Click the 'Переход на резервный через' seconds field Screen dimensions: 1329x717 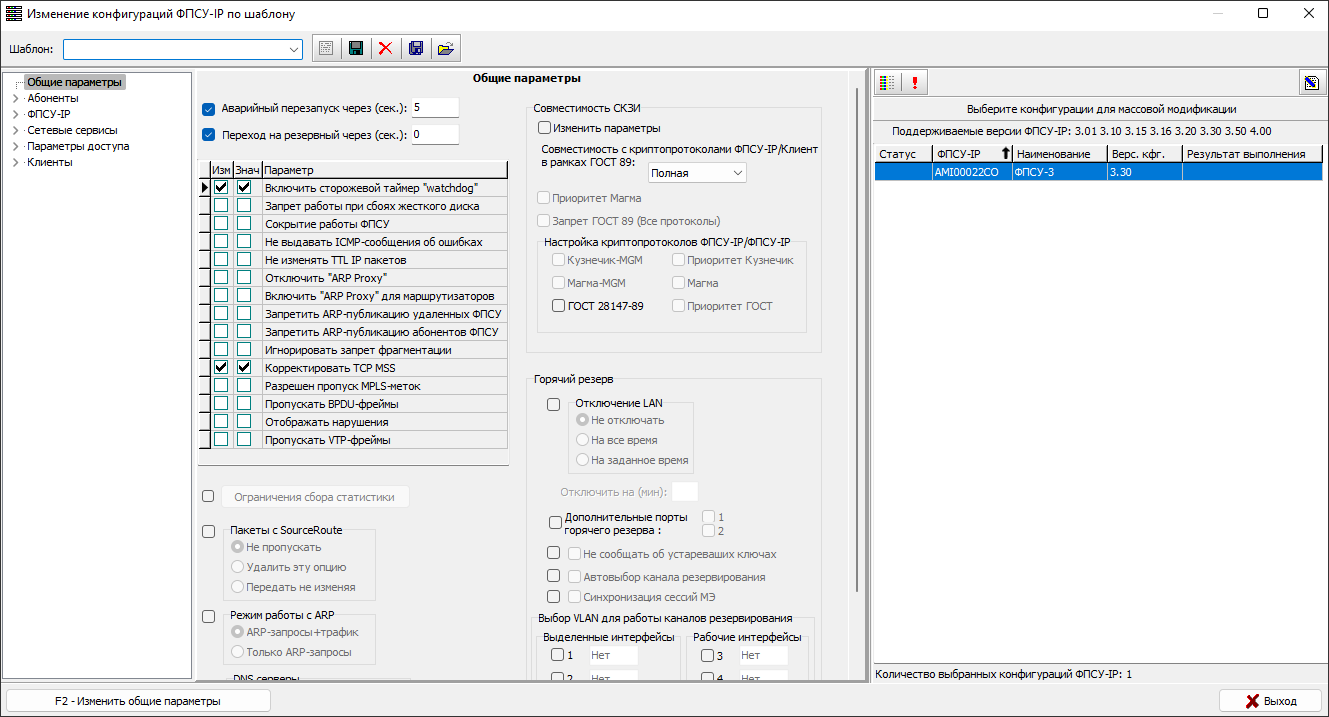(x=434, y=135)
